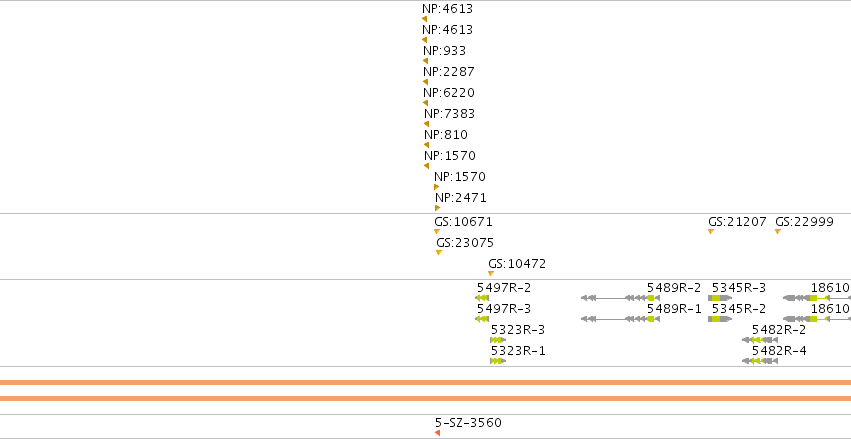Click the GS:21207 downward triangle marker
This screenshot has height=439, width=851.
(710, 232)
